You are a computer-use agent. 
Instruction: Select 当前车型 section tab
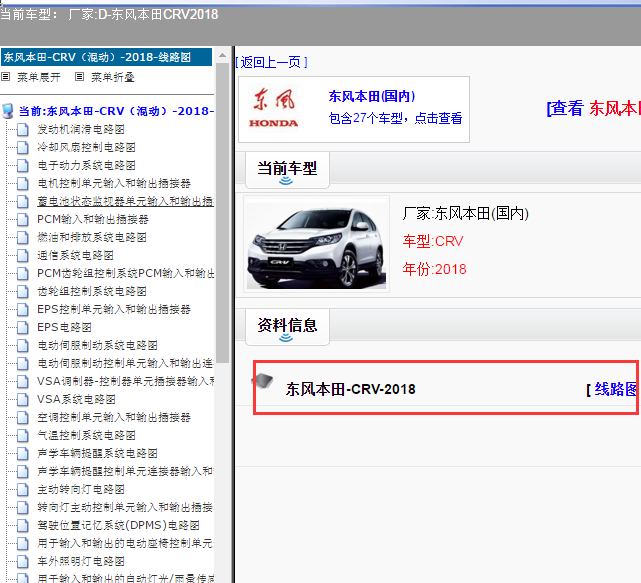tap(287, 170)
